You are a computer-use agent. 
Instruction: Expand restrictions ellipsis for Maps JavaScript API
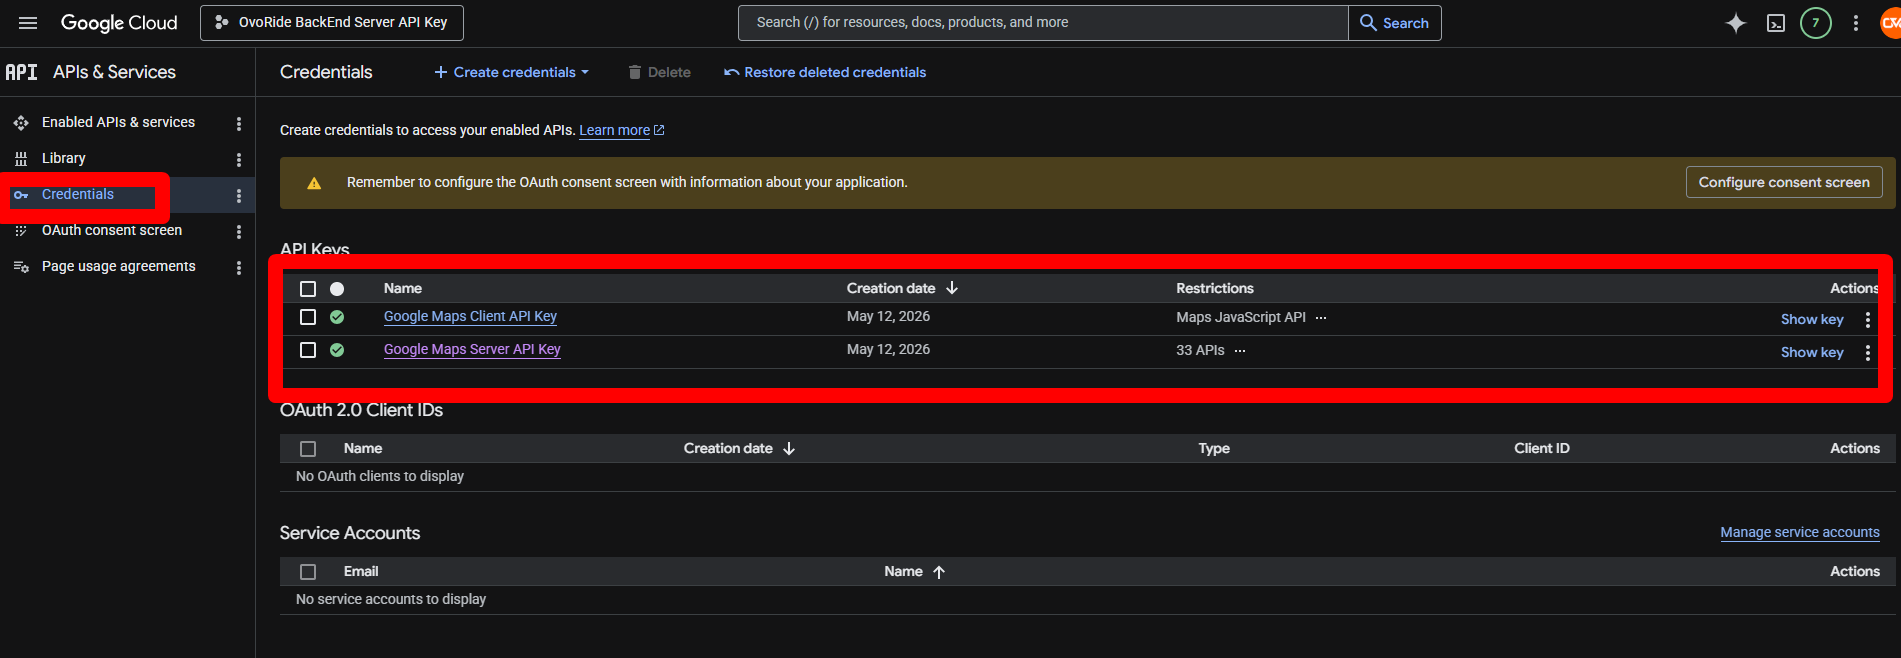pos(1321,318)
